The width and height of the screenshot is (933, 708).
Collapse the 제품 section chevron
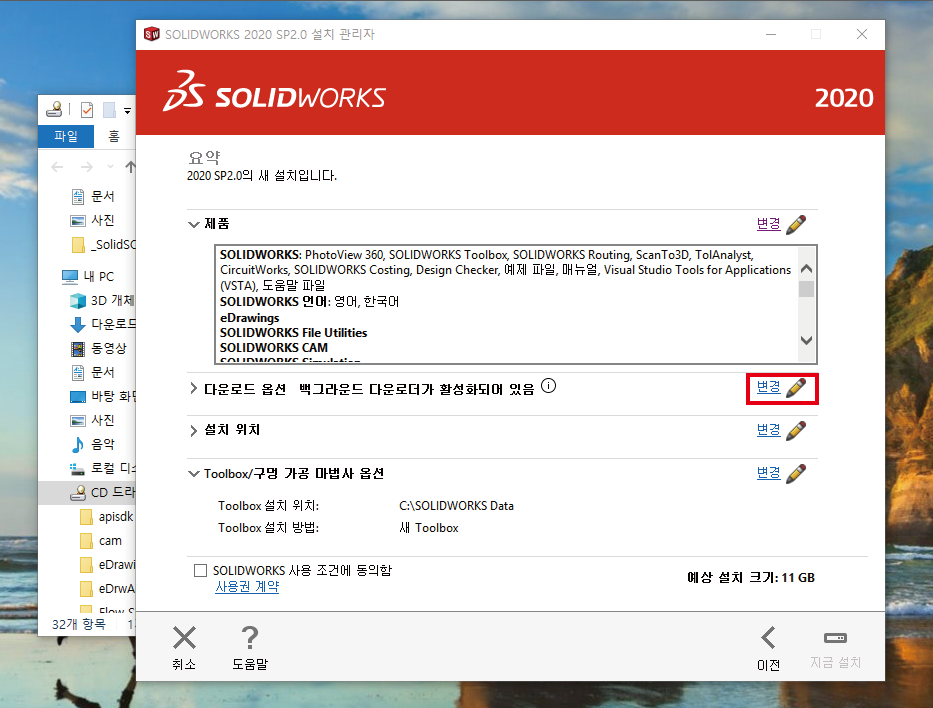193,224
